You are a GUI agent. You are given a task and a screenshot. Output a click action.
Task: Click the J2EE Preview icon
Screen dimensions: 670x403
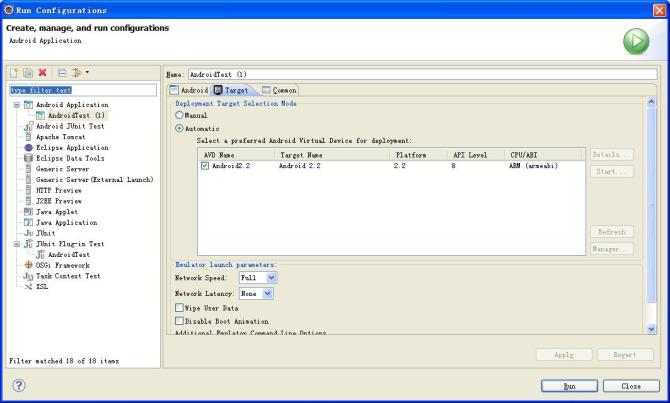(28, 201)
